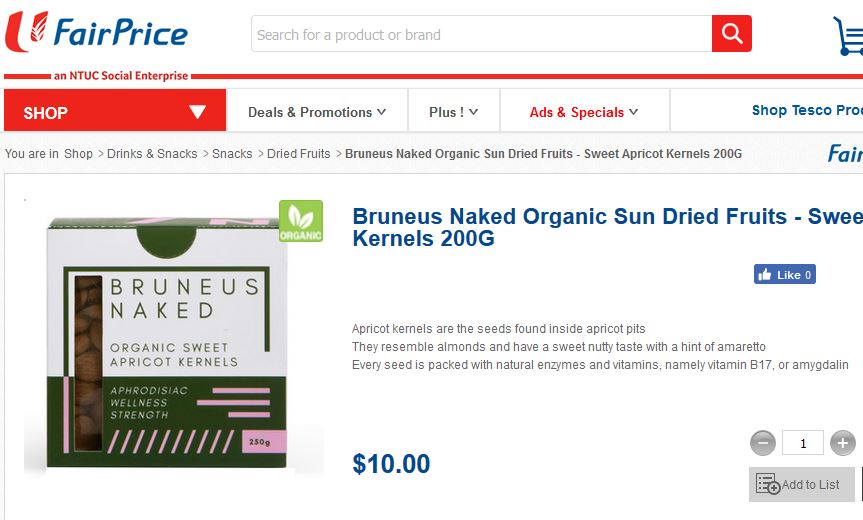The image size is (863, 520).
Task: Expand the red SHOP dropdown menu
Action: pyautogui.click(x=115, y=112)
